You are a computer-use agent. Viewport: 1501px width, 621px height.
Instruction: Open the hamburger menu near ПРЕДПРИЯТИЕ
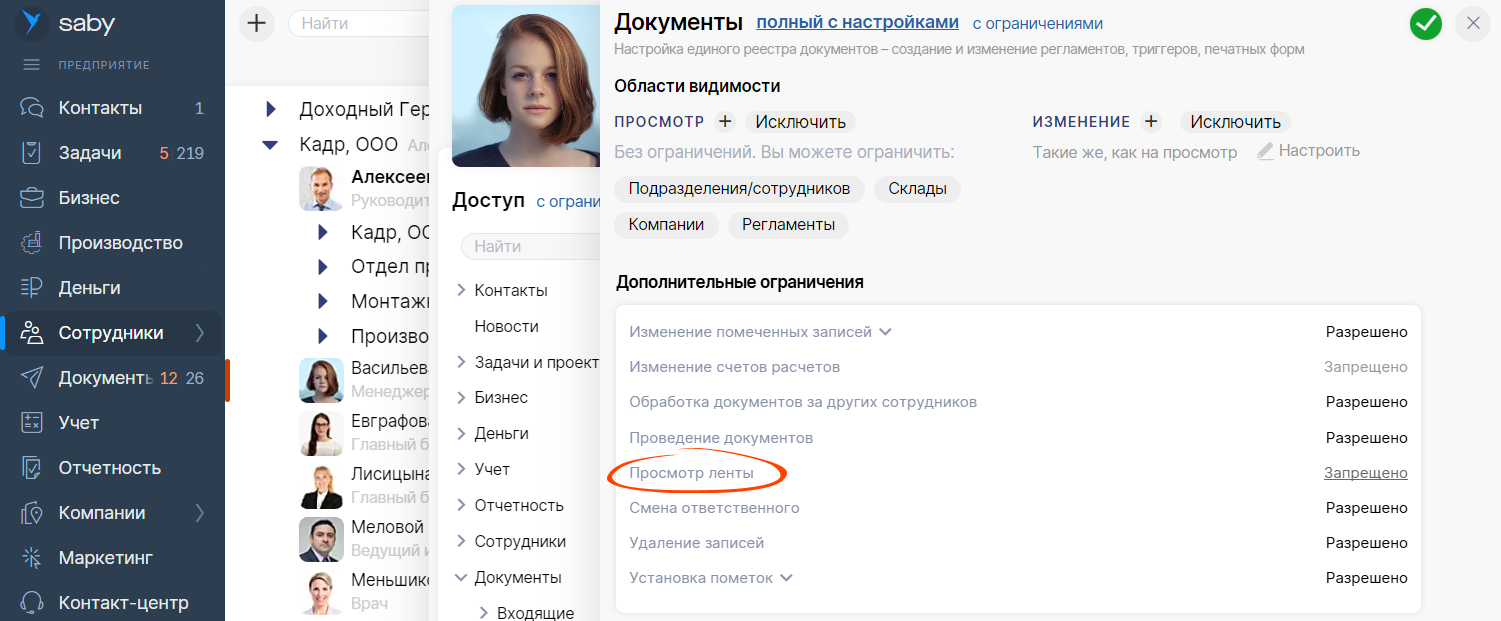(32, 65)
